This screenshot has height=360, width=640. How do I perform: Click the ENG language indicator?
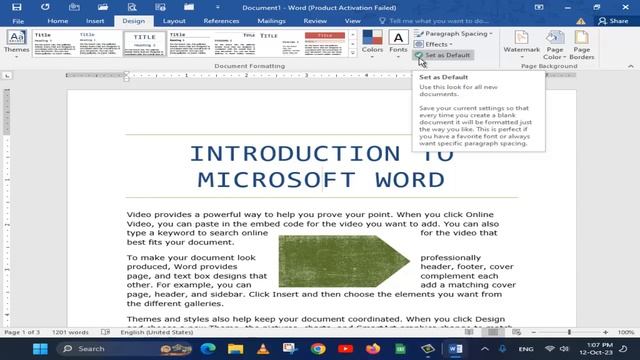(526, 349)
